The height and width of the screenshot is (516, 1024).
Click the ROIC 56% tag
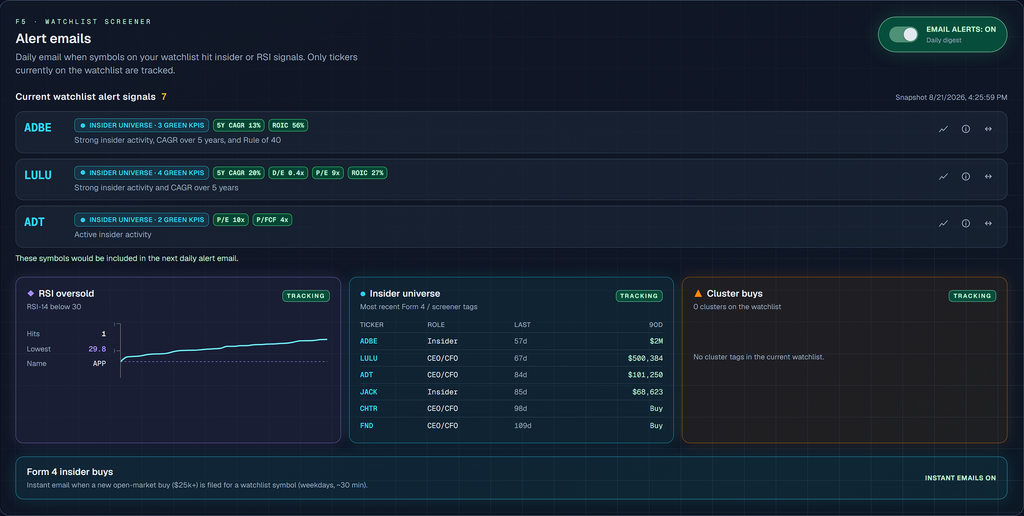click(x=288, y=125)
